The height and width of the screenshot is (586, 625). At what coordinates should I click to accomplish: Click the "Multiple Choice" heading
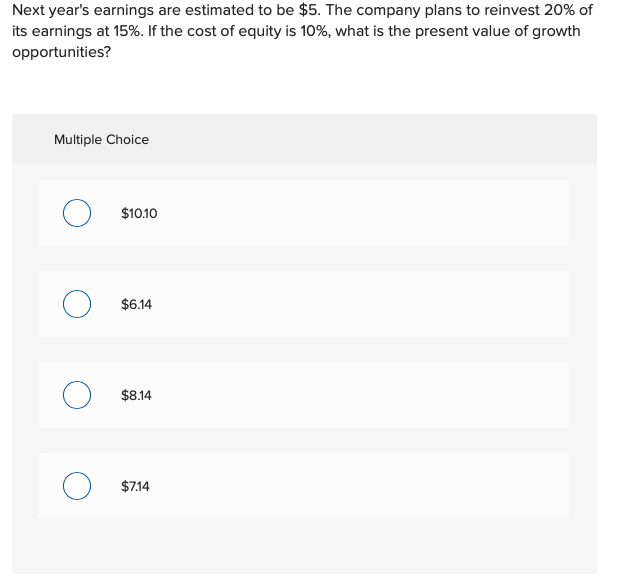pos(101,140)
